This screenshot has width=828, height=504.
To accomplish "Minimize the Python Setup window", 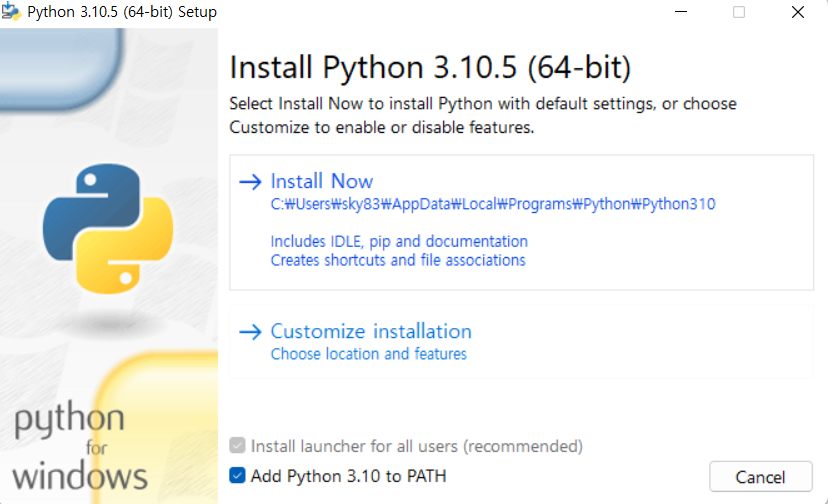I will (x=681, y=12).
